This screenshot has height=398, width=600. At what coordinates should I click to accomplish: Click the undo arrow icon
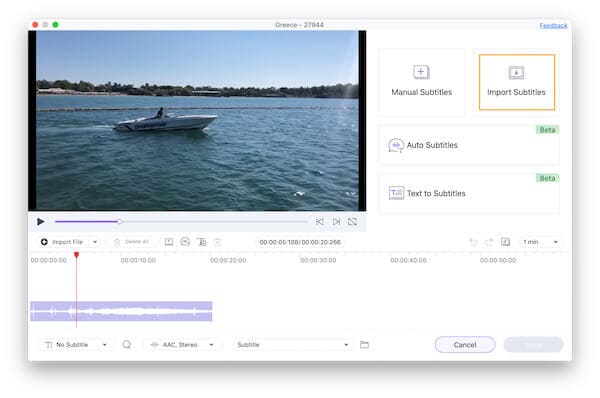473,242
